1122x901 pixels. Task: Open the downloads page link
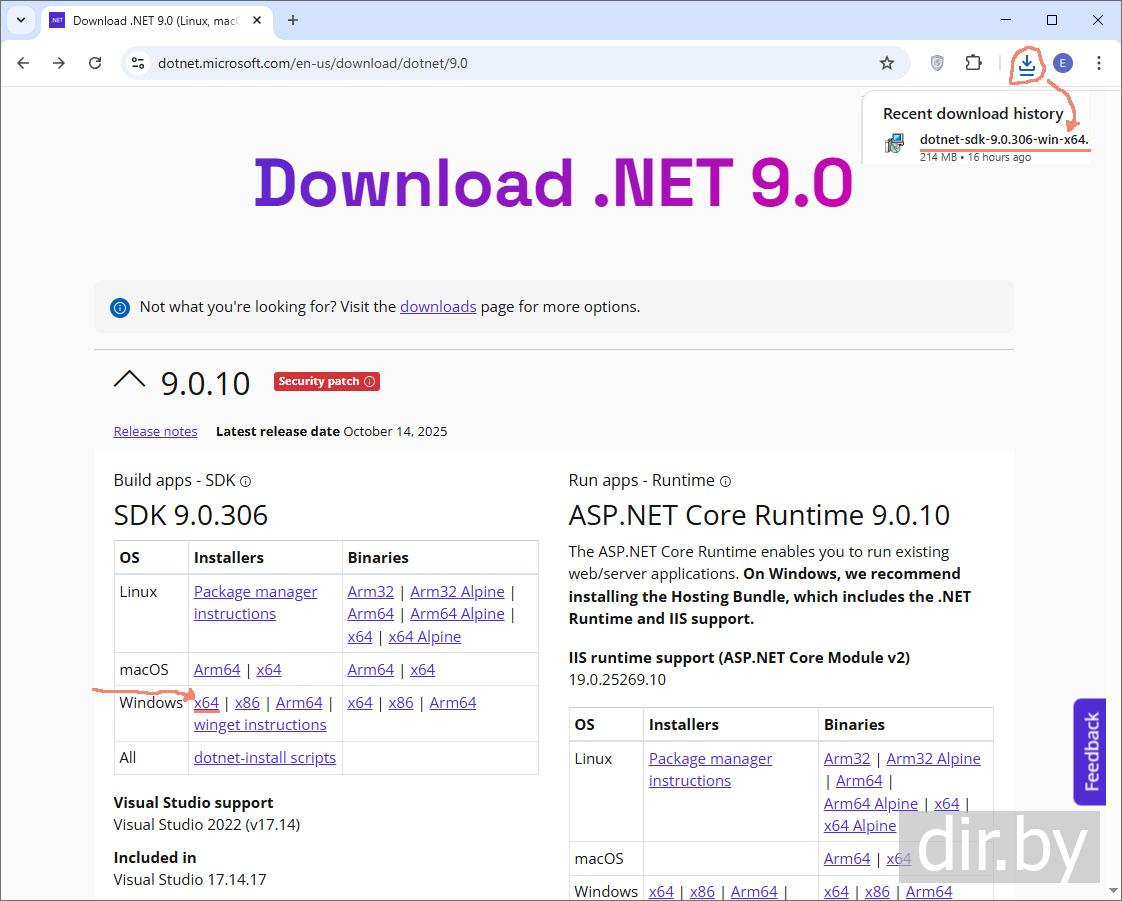pos(438,306)
